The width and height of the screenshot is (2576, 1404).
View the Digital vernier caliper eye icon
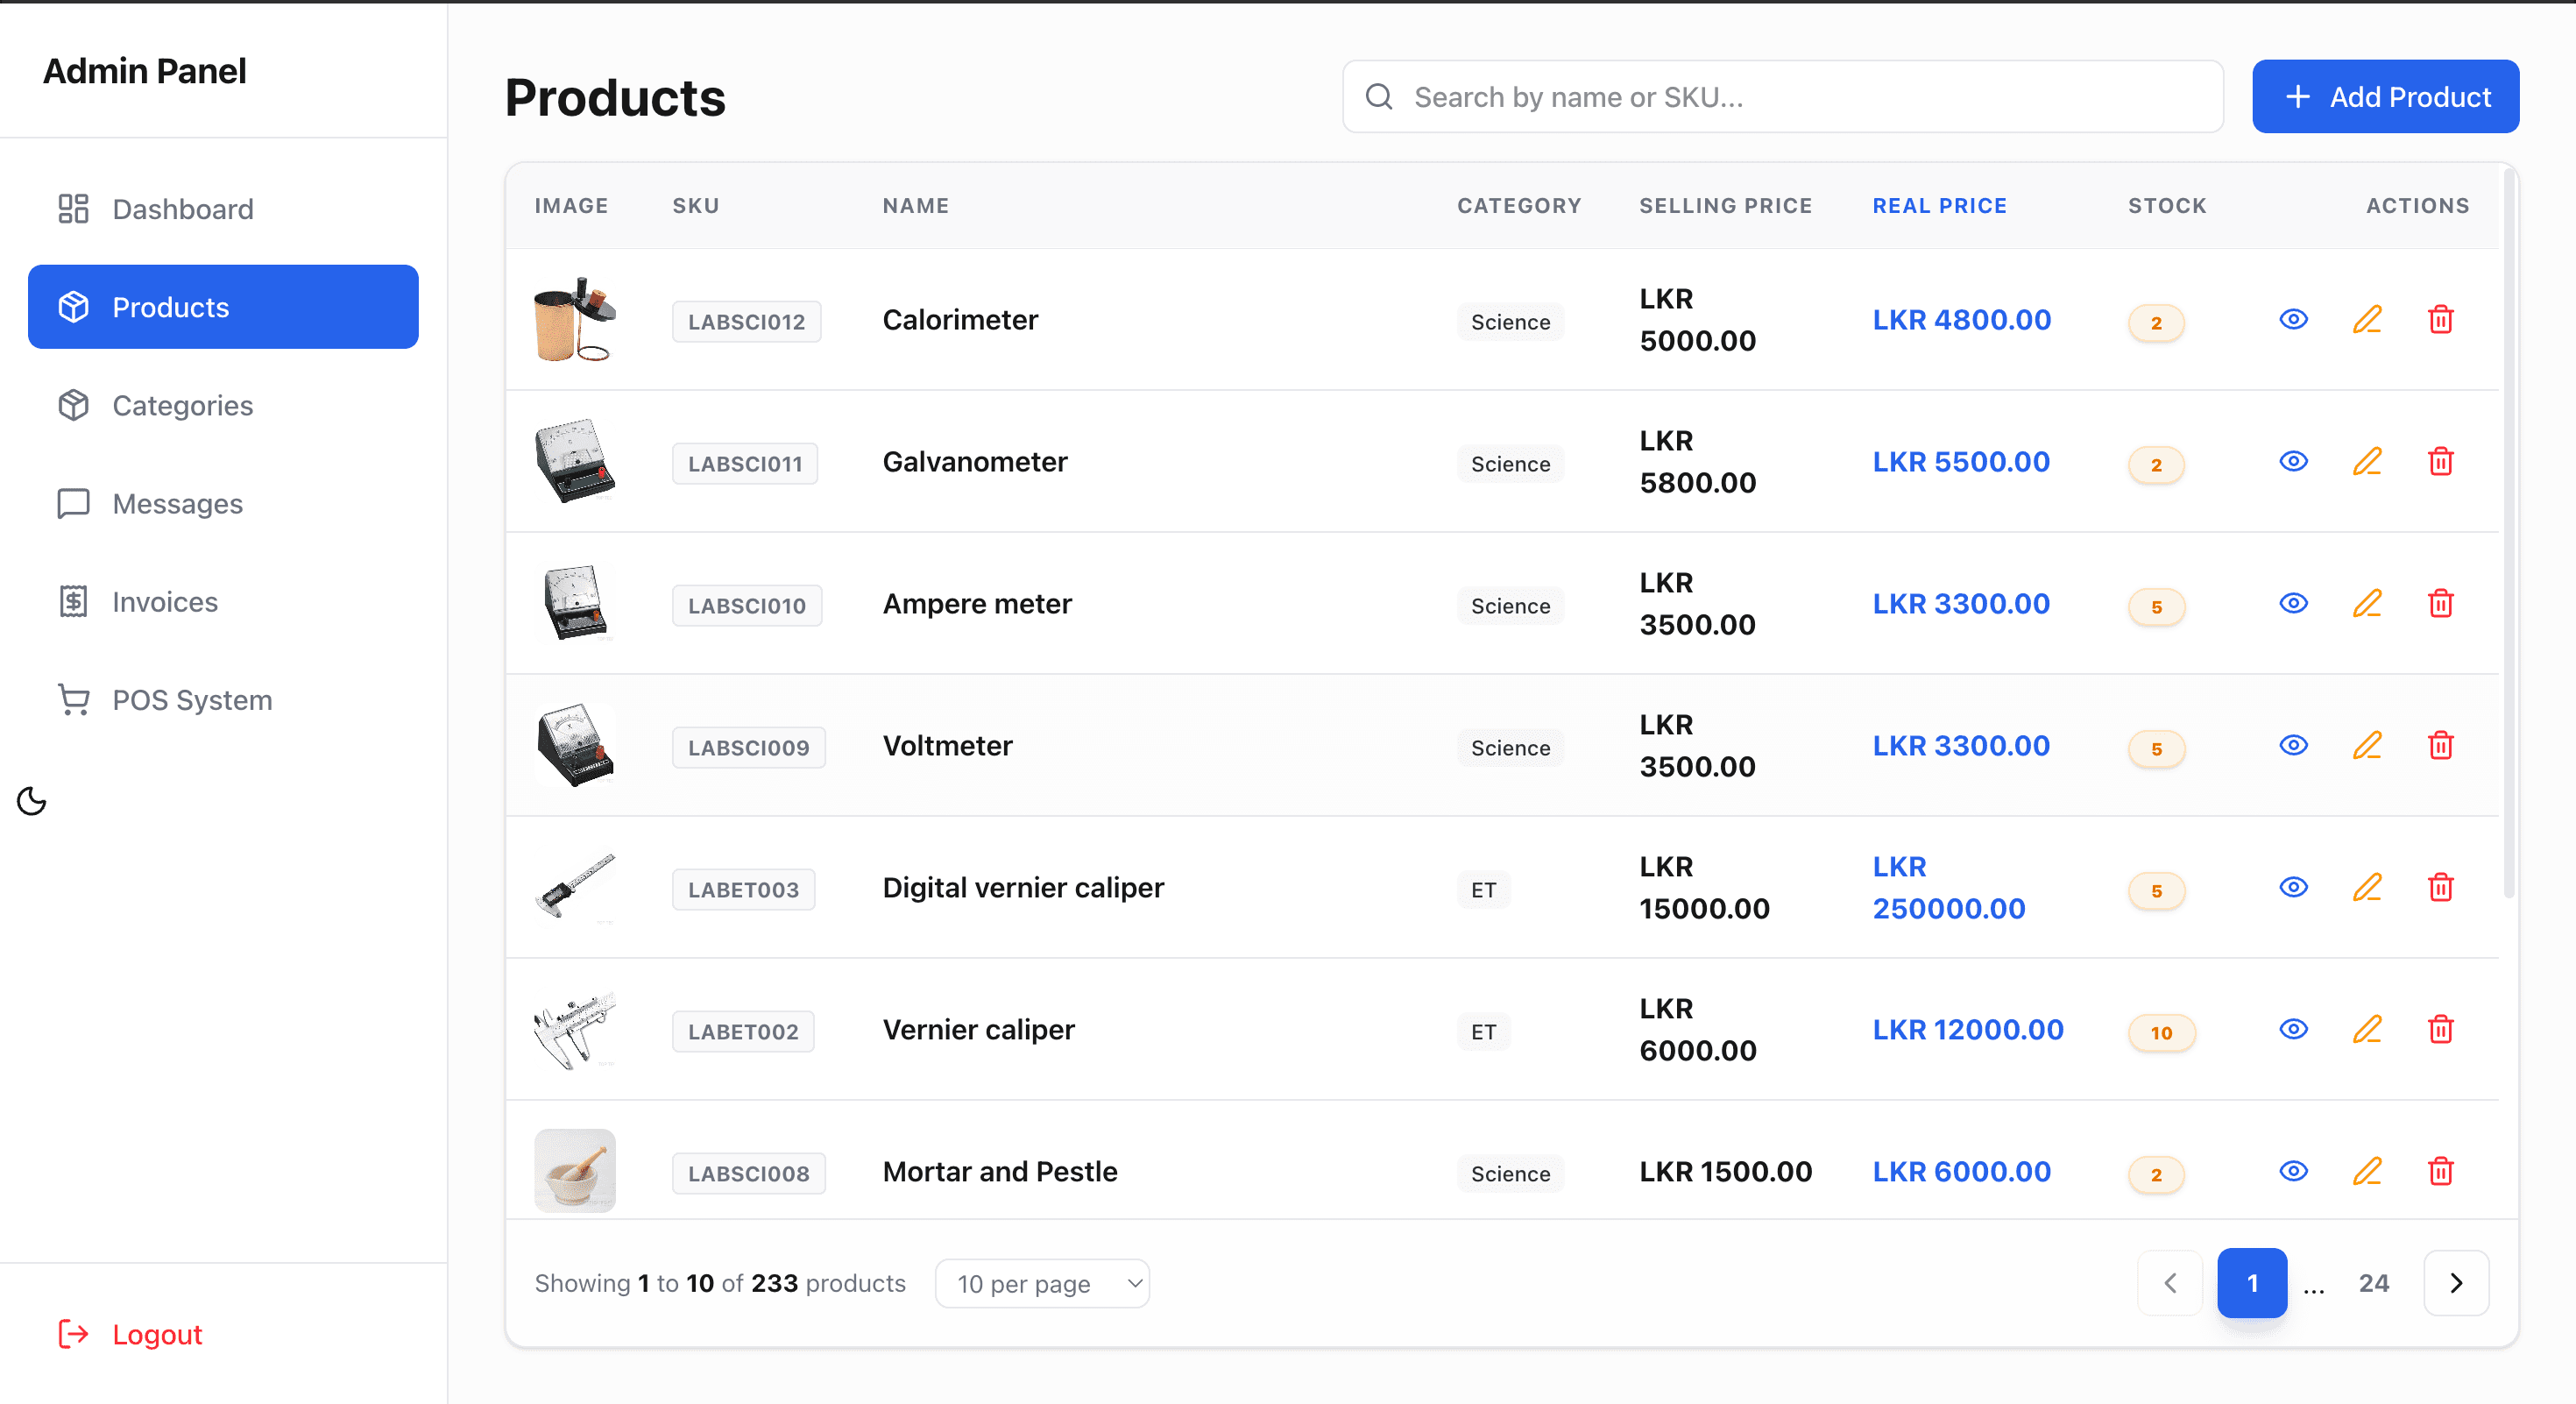pyautogui.click(x=2293, y=887)
